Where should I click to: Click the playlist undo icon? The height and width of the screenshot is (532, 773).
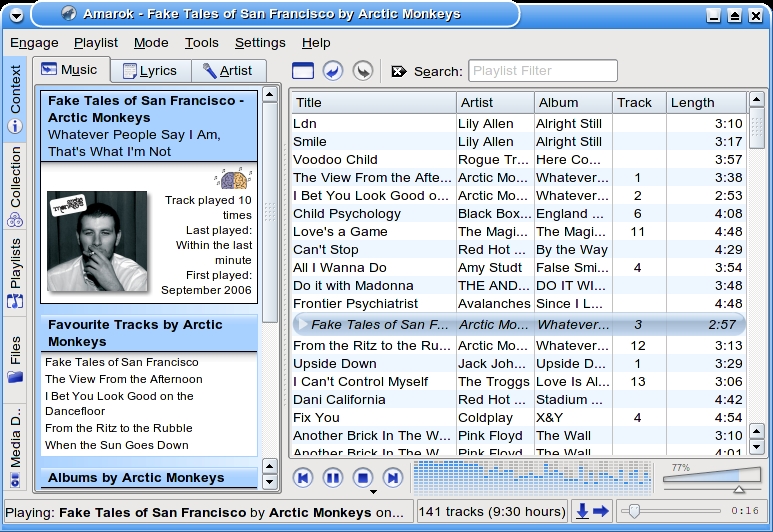tap(333, 70)
